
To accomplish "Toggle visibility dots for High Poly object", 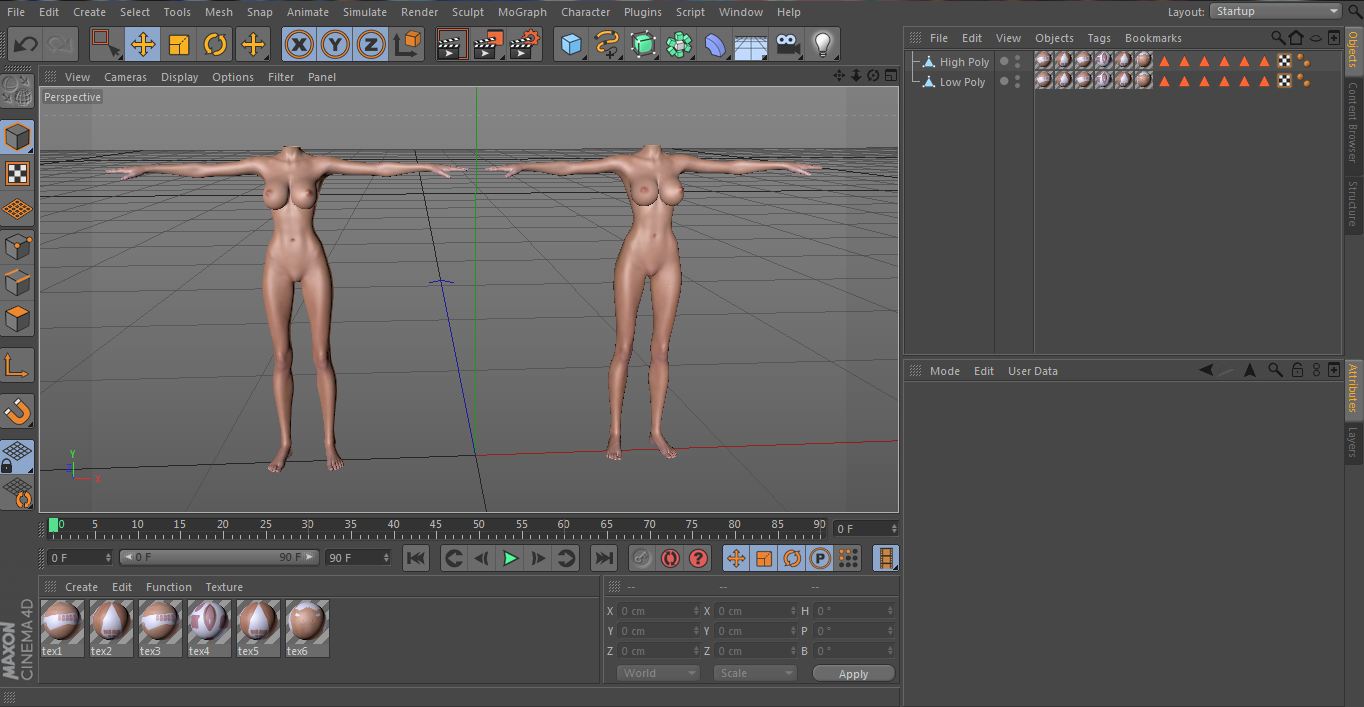I will tap(1017, 61).
